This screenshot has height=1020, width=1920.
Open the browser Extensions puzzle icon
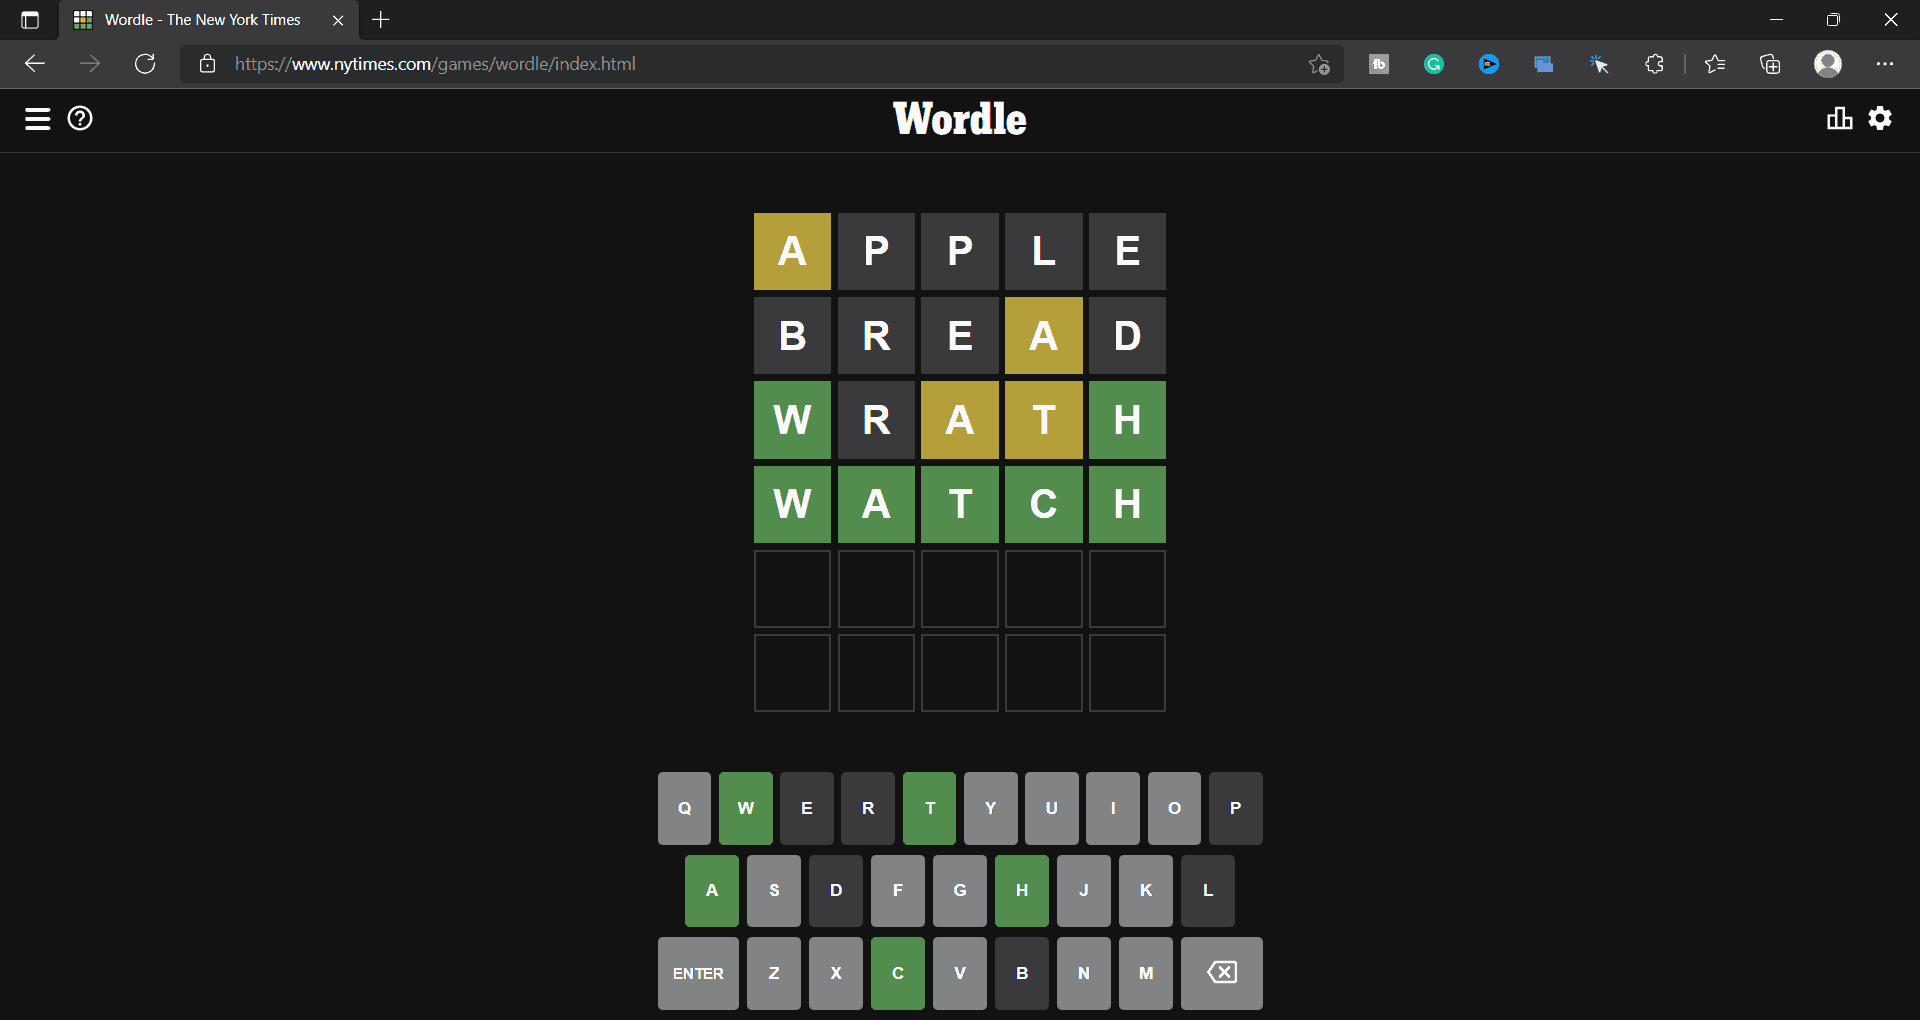pos(1654,64)
